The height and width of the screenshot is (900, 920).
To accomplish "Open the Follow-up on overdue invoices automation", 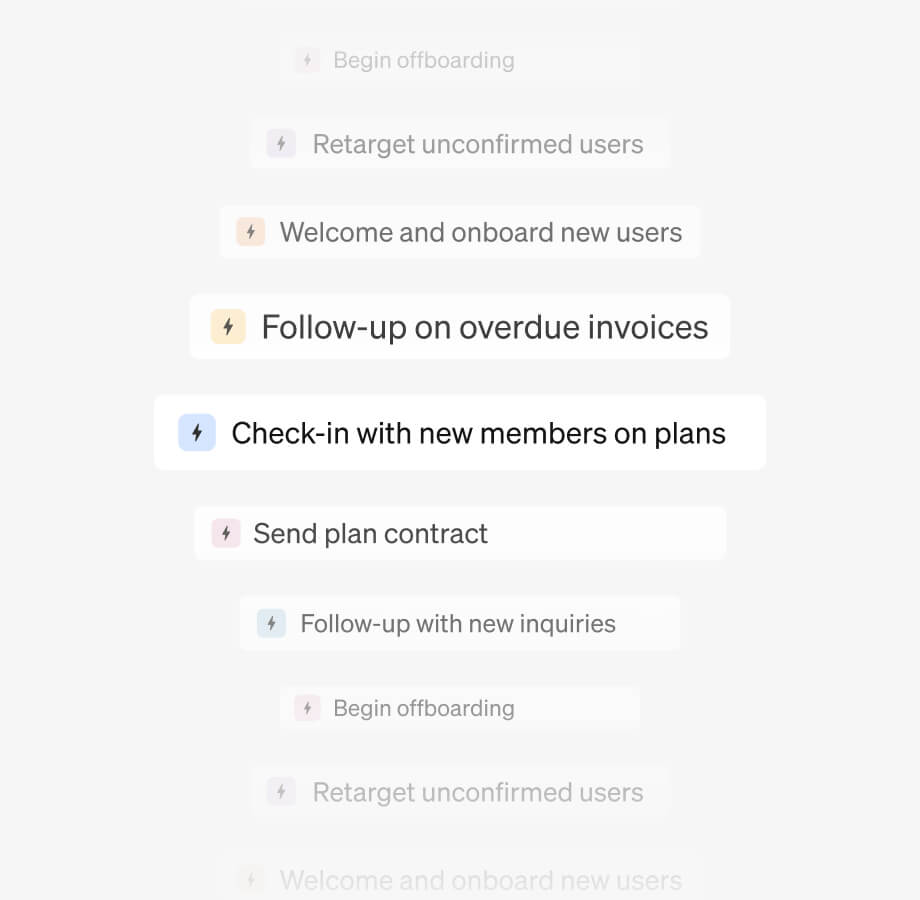I will pyautogui.click(x=484, y=327).
